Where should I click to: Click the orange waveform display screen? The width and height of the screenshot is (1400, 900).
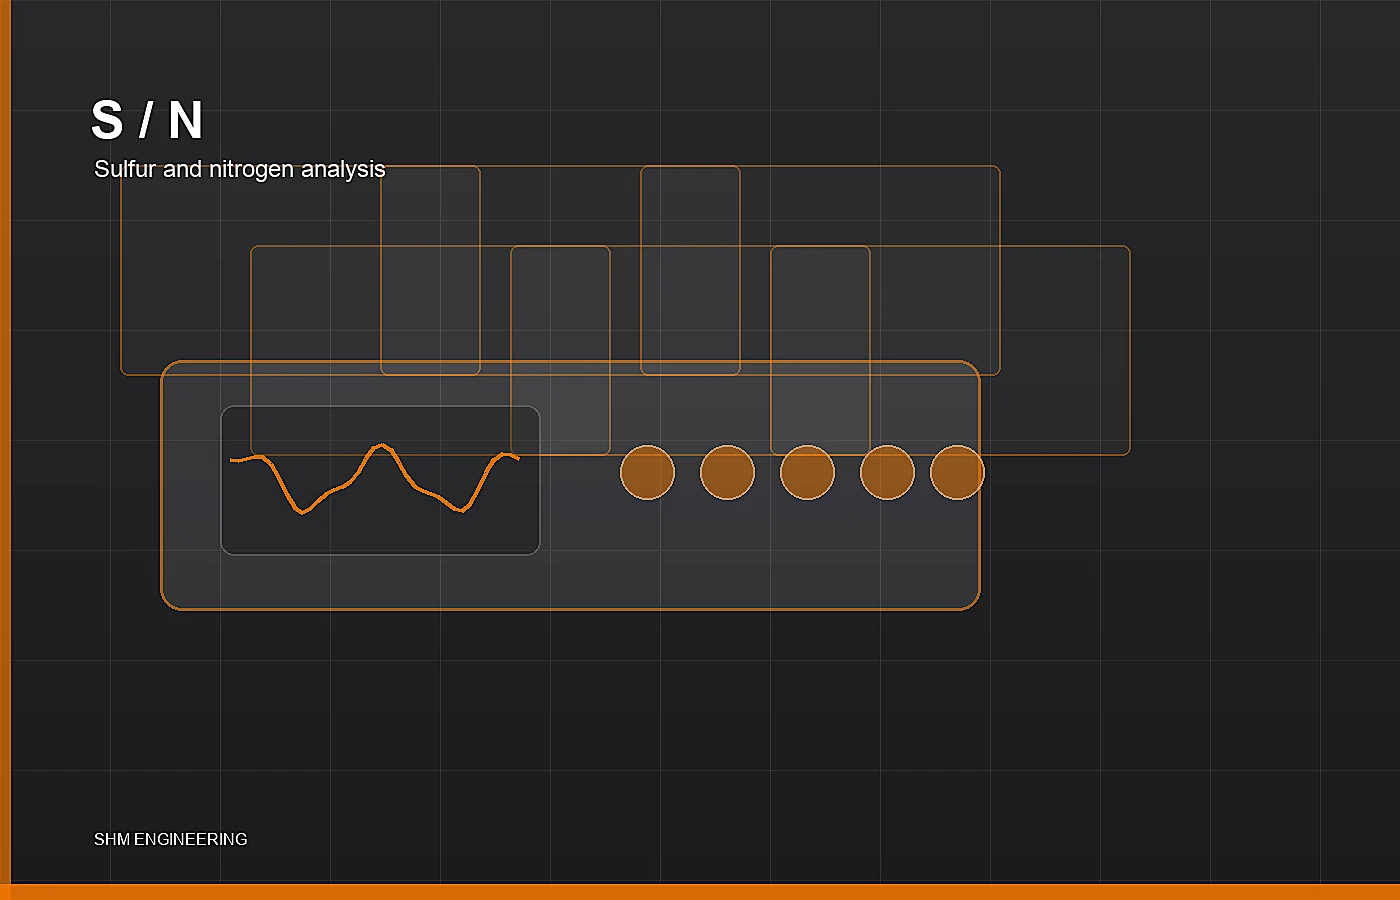click(380, 480)
